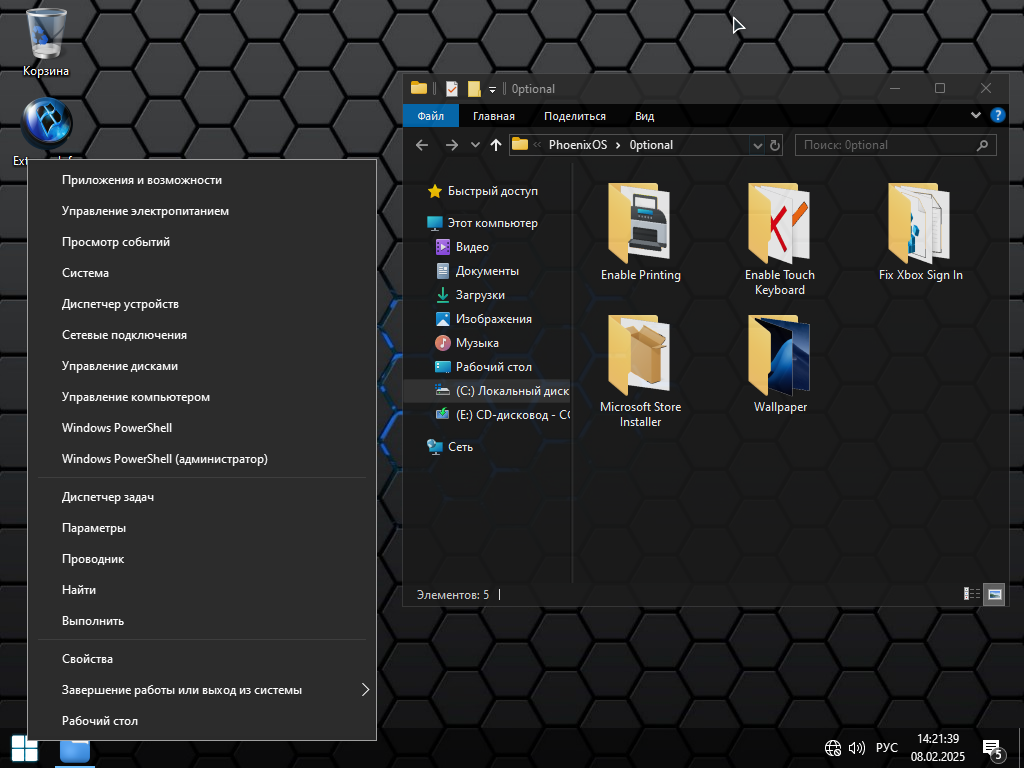Open the network globe tray icon

coord(833,748)
